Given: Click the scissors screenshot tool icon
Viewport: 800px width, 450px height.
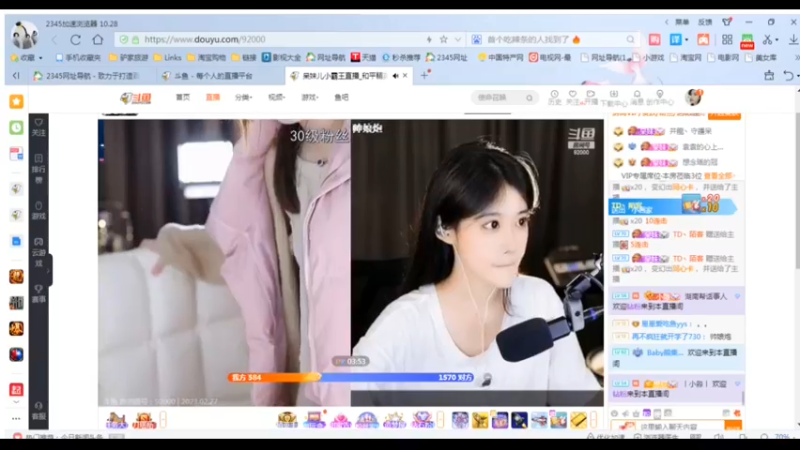Looking at the screenshot, I should [x=766, y=39].
